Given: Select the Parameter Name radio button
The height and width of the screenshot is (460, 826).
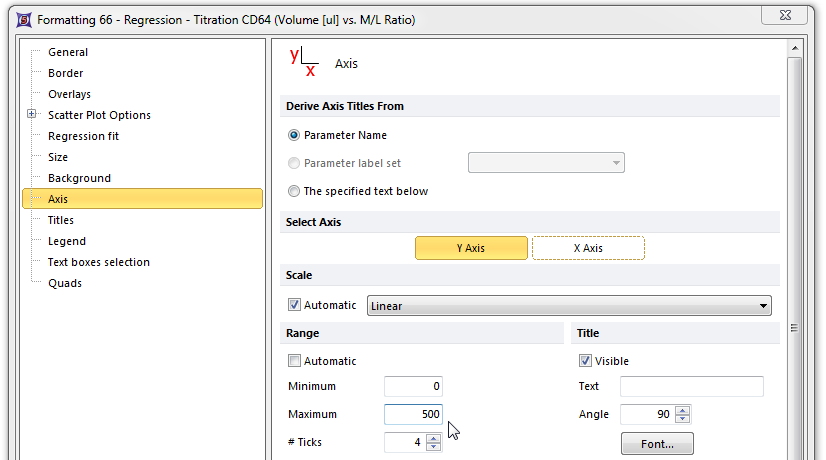Looking at the screenshot, I should tap(294, 135).
